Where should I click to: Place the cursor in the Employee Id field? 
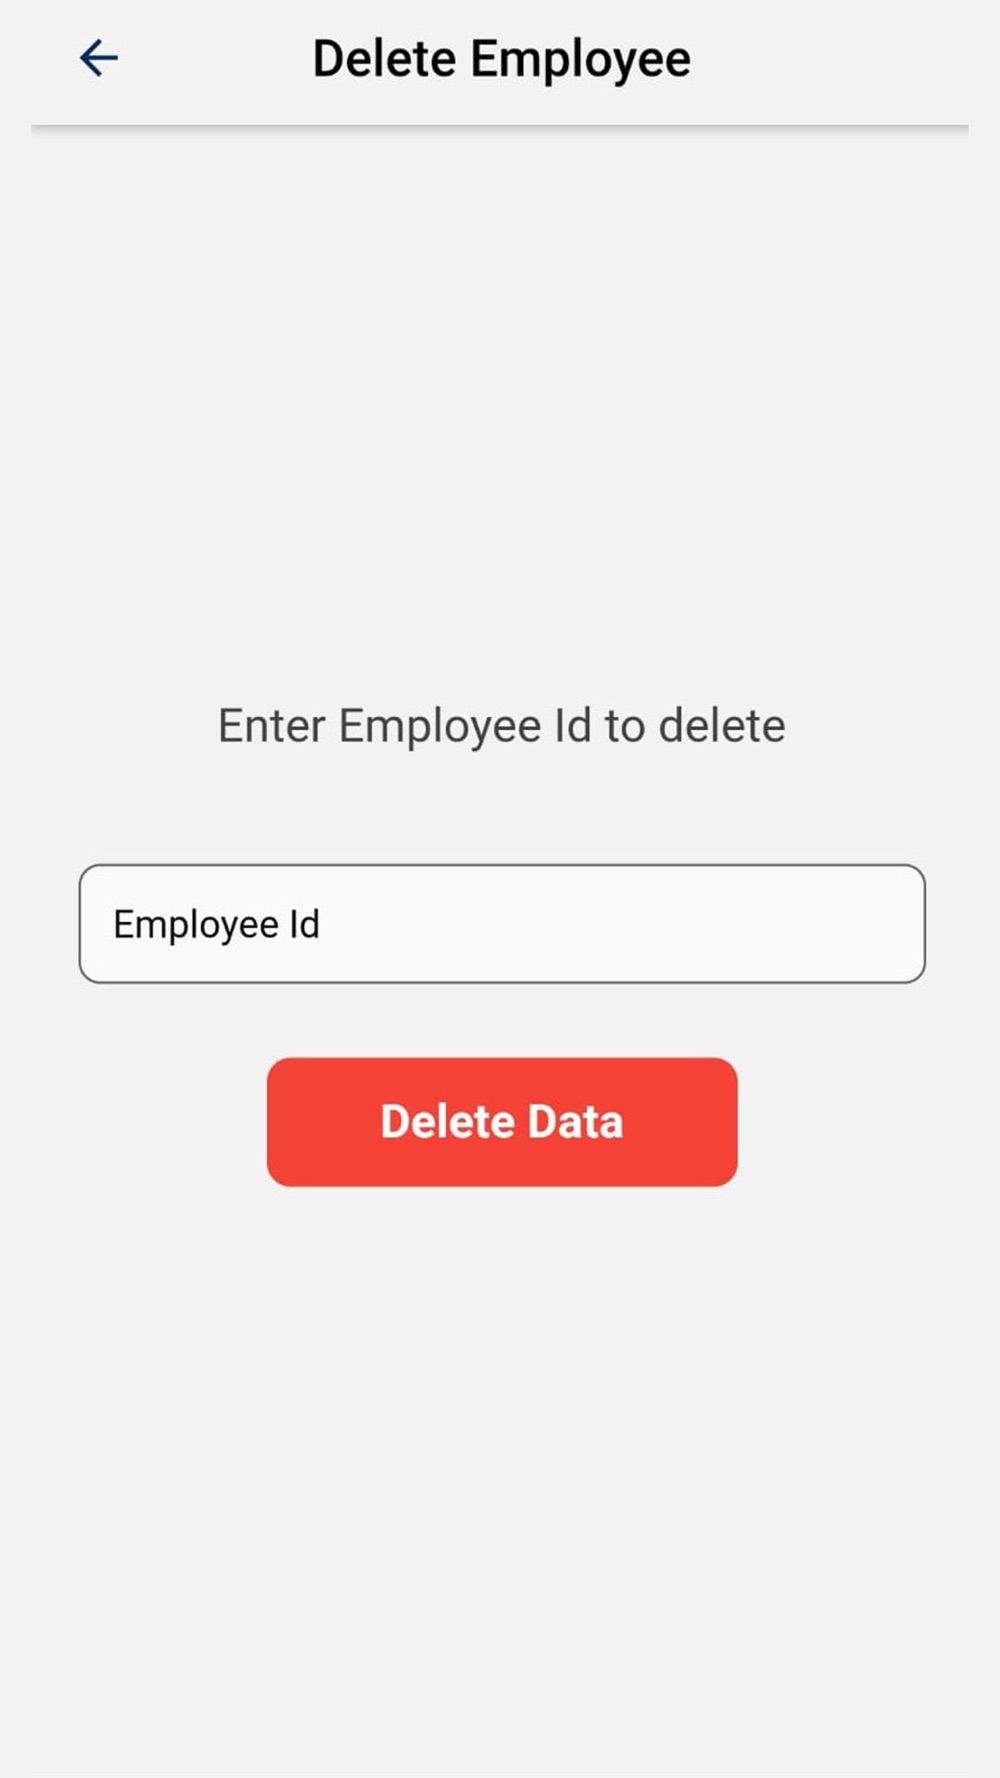502,924
